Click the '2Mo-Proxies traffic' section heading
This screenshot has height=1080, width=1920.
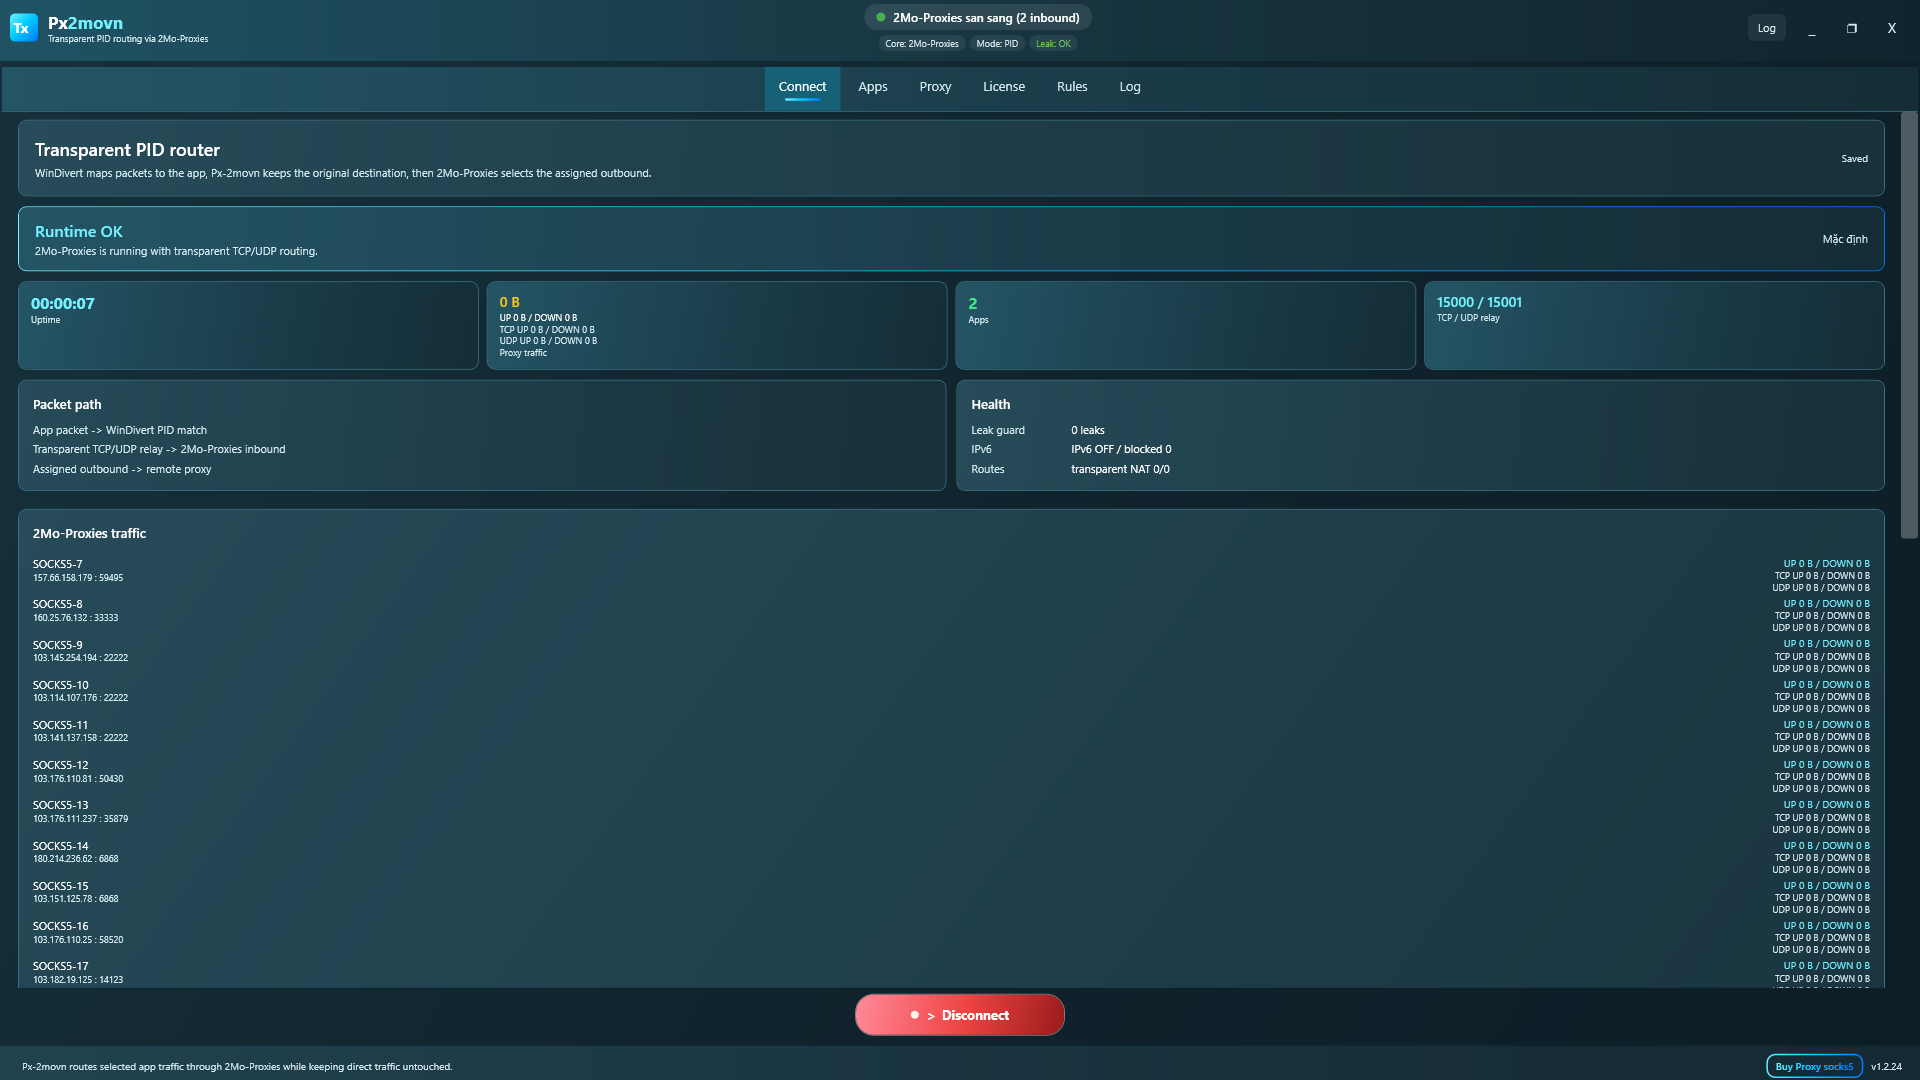pos(89,534)
